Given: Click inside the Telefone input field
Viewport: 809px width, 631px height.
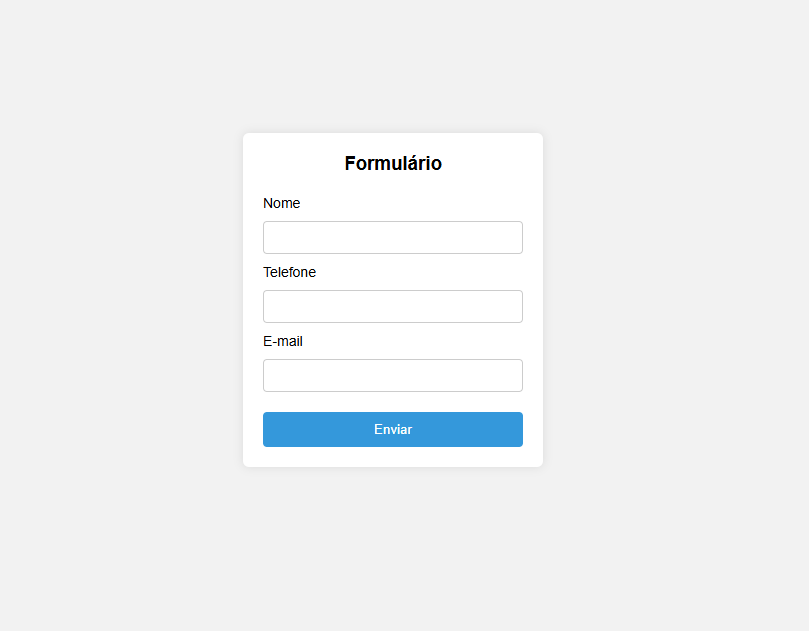Looking at the screenshot, I should click(x=392, y=306).
